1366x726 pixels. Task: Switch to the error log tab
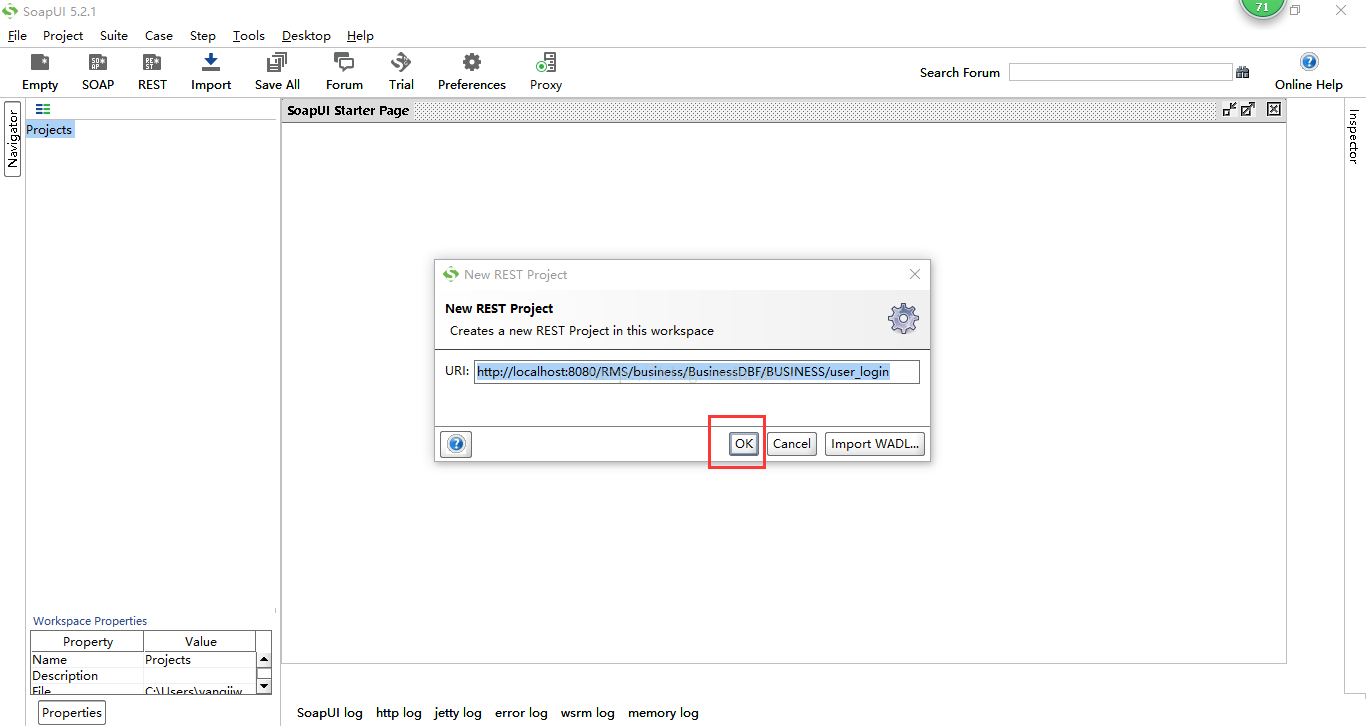pyautogui.click(x=521, y=713)
